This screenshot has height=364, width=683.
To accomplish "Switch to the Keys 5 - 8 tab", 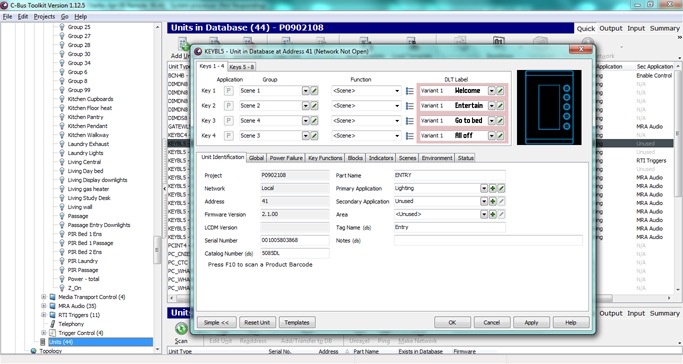I will pyautogui.click(x=242, y=67).
